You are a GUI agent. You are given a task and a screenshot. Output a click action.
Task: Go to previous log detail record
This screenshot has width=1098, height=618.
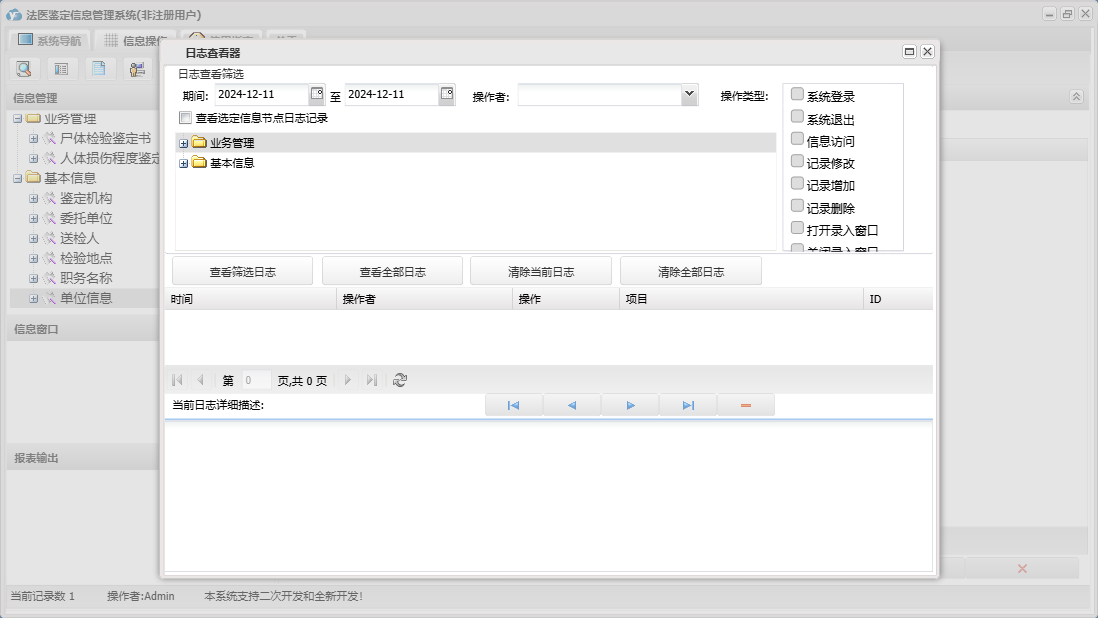click(572, 405)
